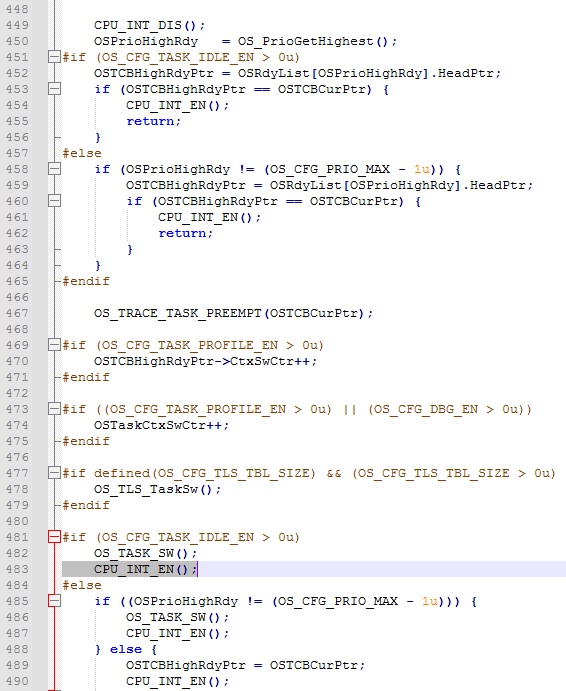Click OS_TASK_SW(); on line 482
566x691 pixels.
click(145, 553)
